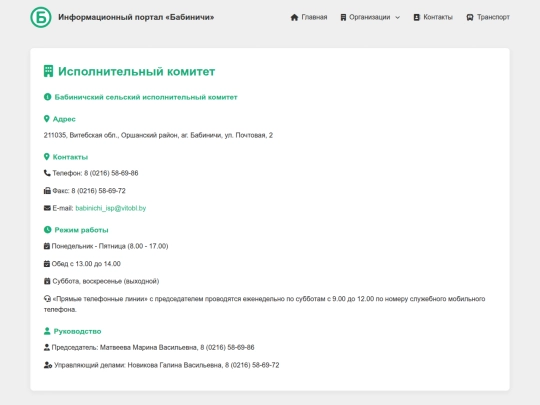Select Председатель: Матвеева Марина Васильевна line
540x405 pixels.
pyautogui.click(x=153, y=347)
